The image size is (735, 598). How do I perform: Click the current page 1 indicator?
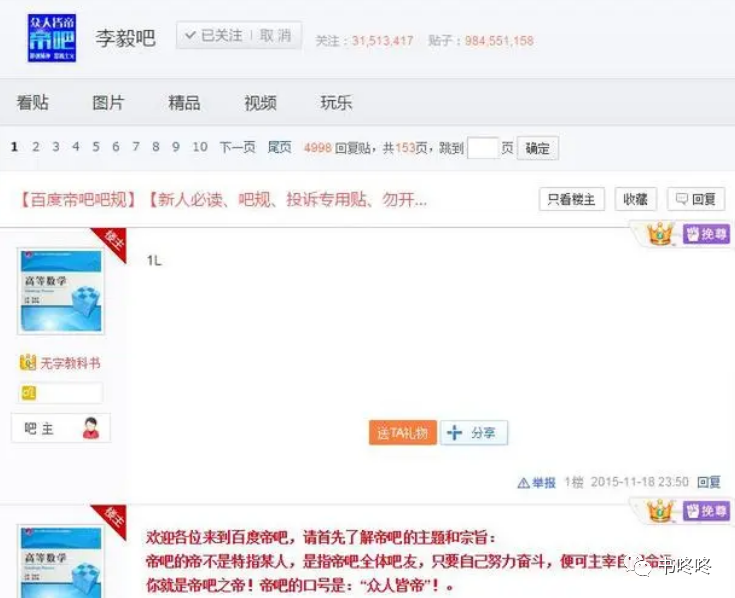15,147
